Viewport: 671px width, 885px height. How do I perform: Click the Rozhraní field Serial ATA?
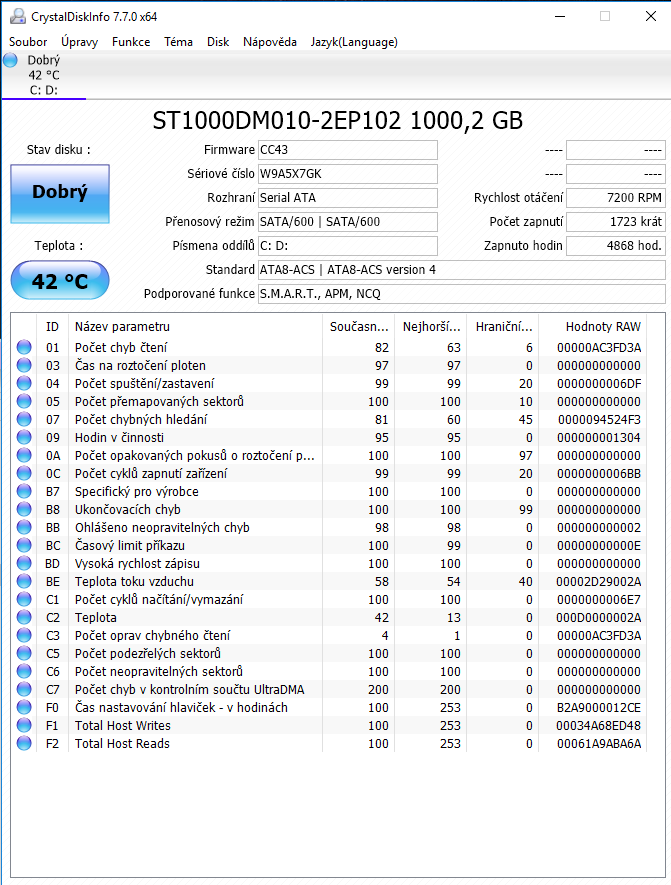(x=348, y=198)
